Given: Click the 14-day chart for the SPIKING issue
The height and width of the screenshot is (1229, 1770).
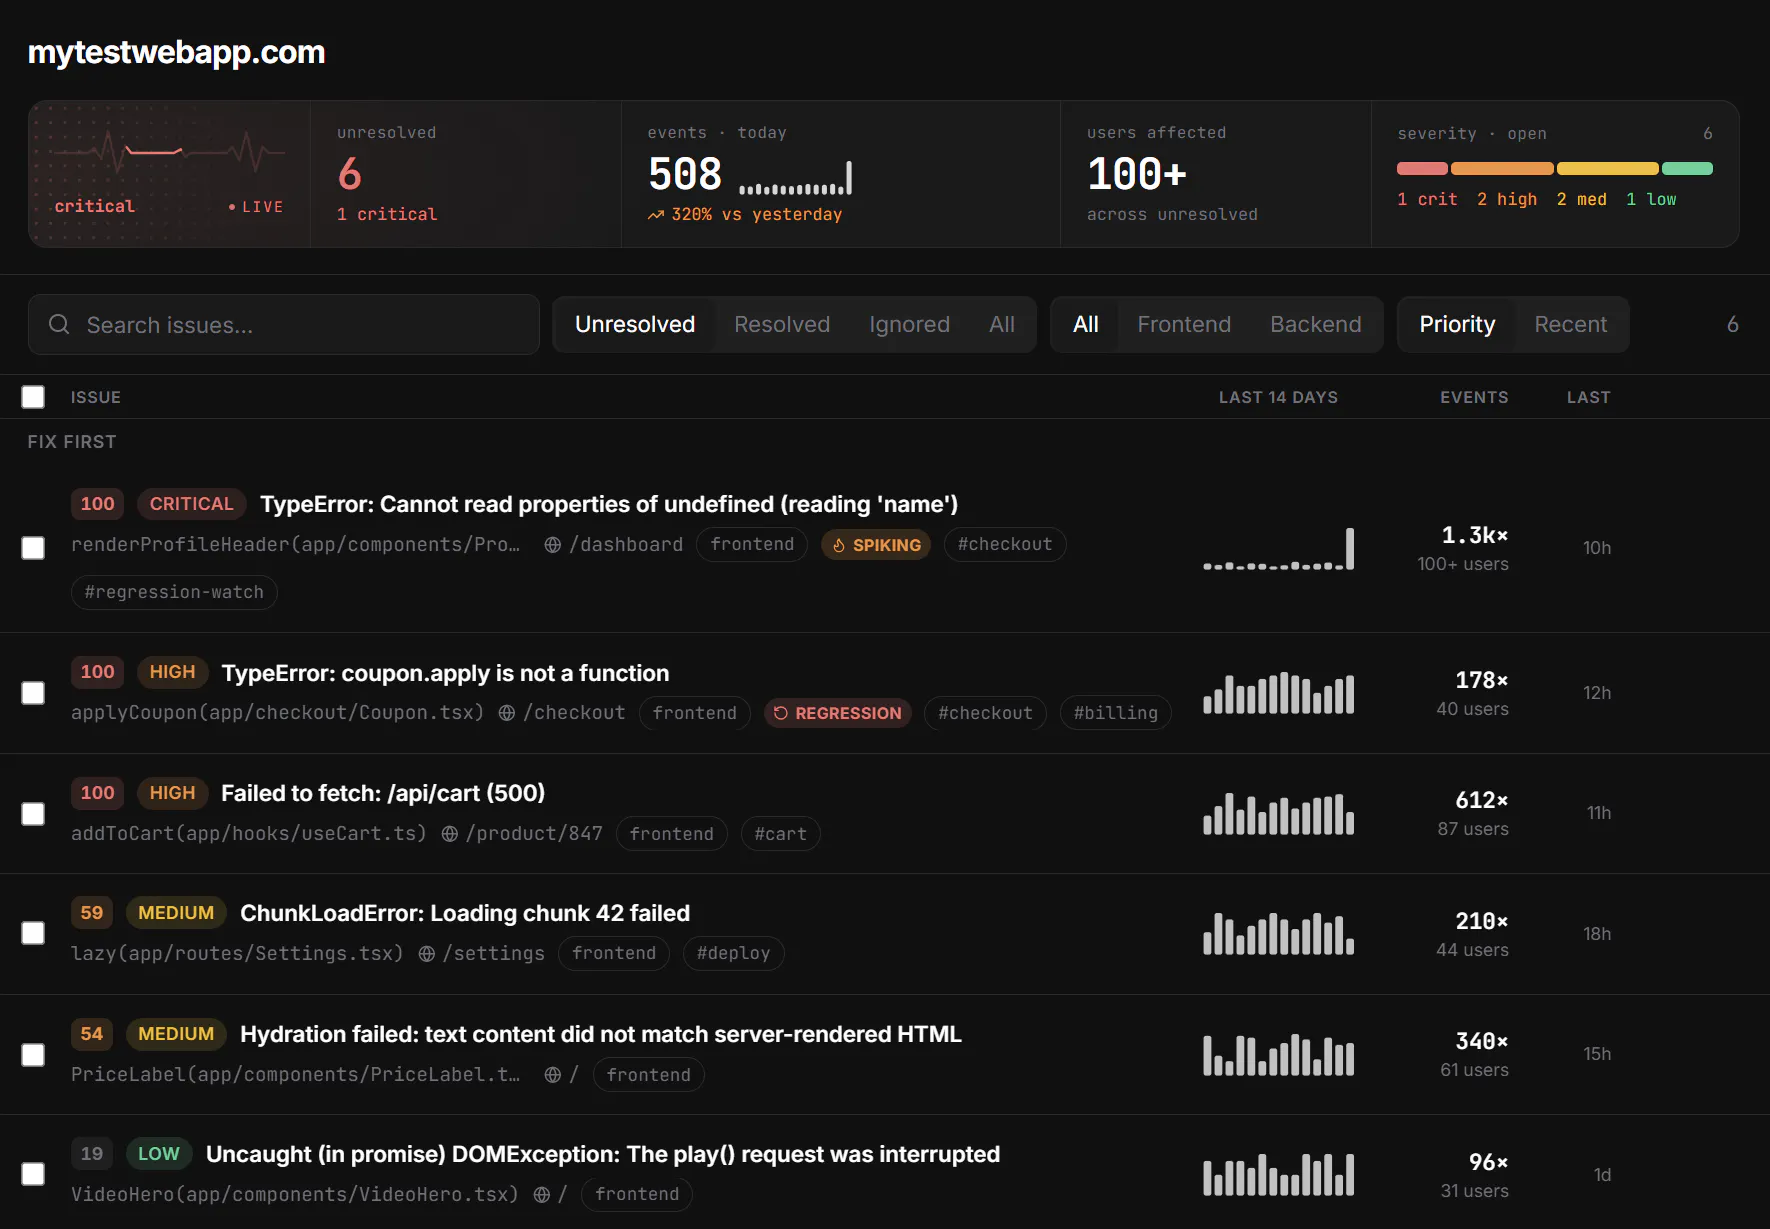Looking at the screenshot, I should click(x=1279, y=548).
